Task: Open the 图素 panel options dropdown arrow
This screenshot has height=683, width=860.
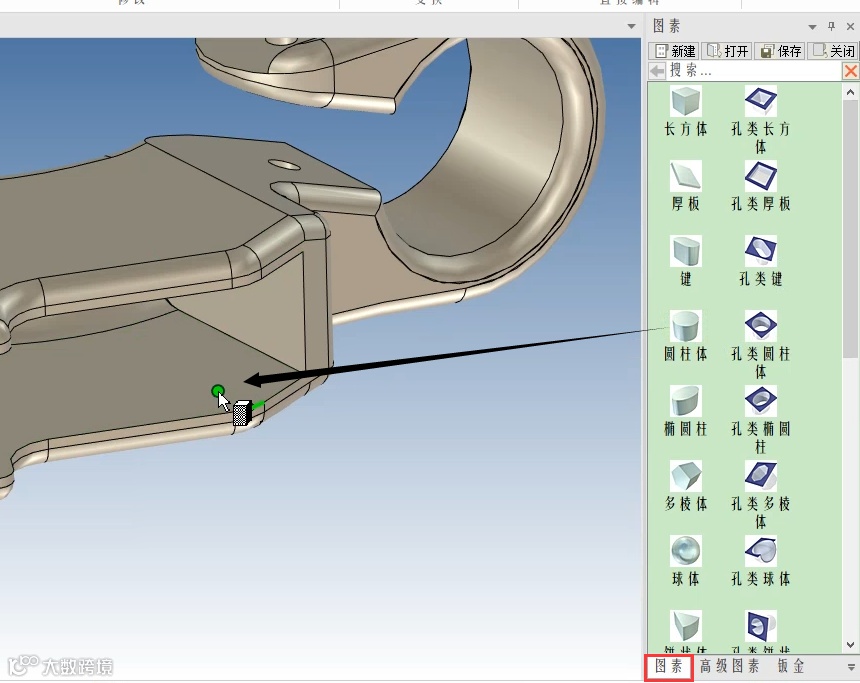Action: (812, 26)
